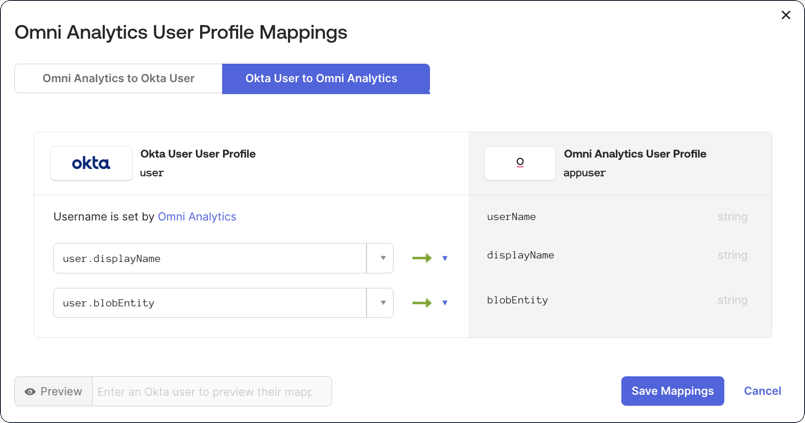Open the Omni Analytics username link
This screenshot has width=805, height=423.
(x=197, y=216)
